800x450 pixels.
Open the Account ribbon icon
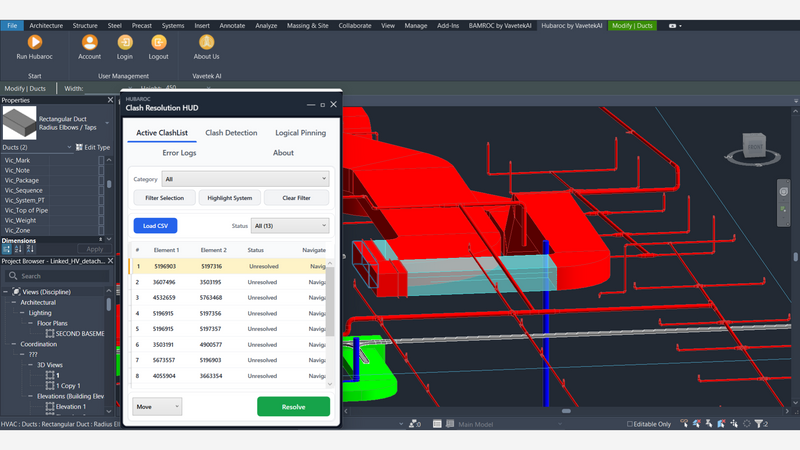point(89,42)
